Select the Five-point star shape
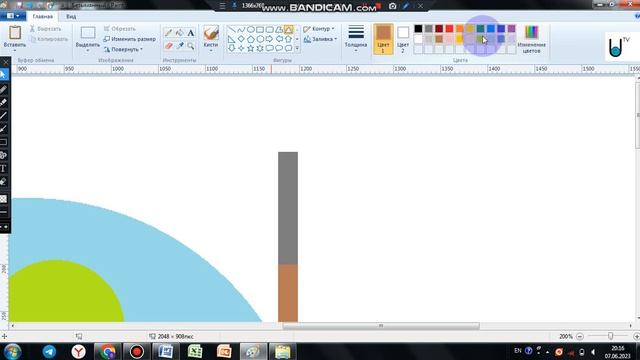The image size is (640, 360). point(251,48)
